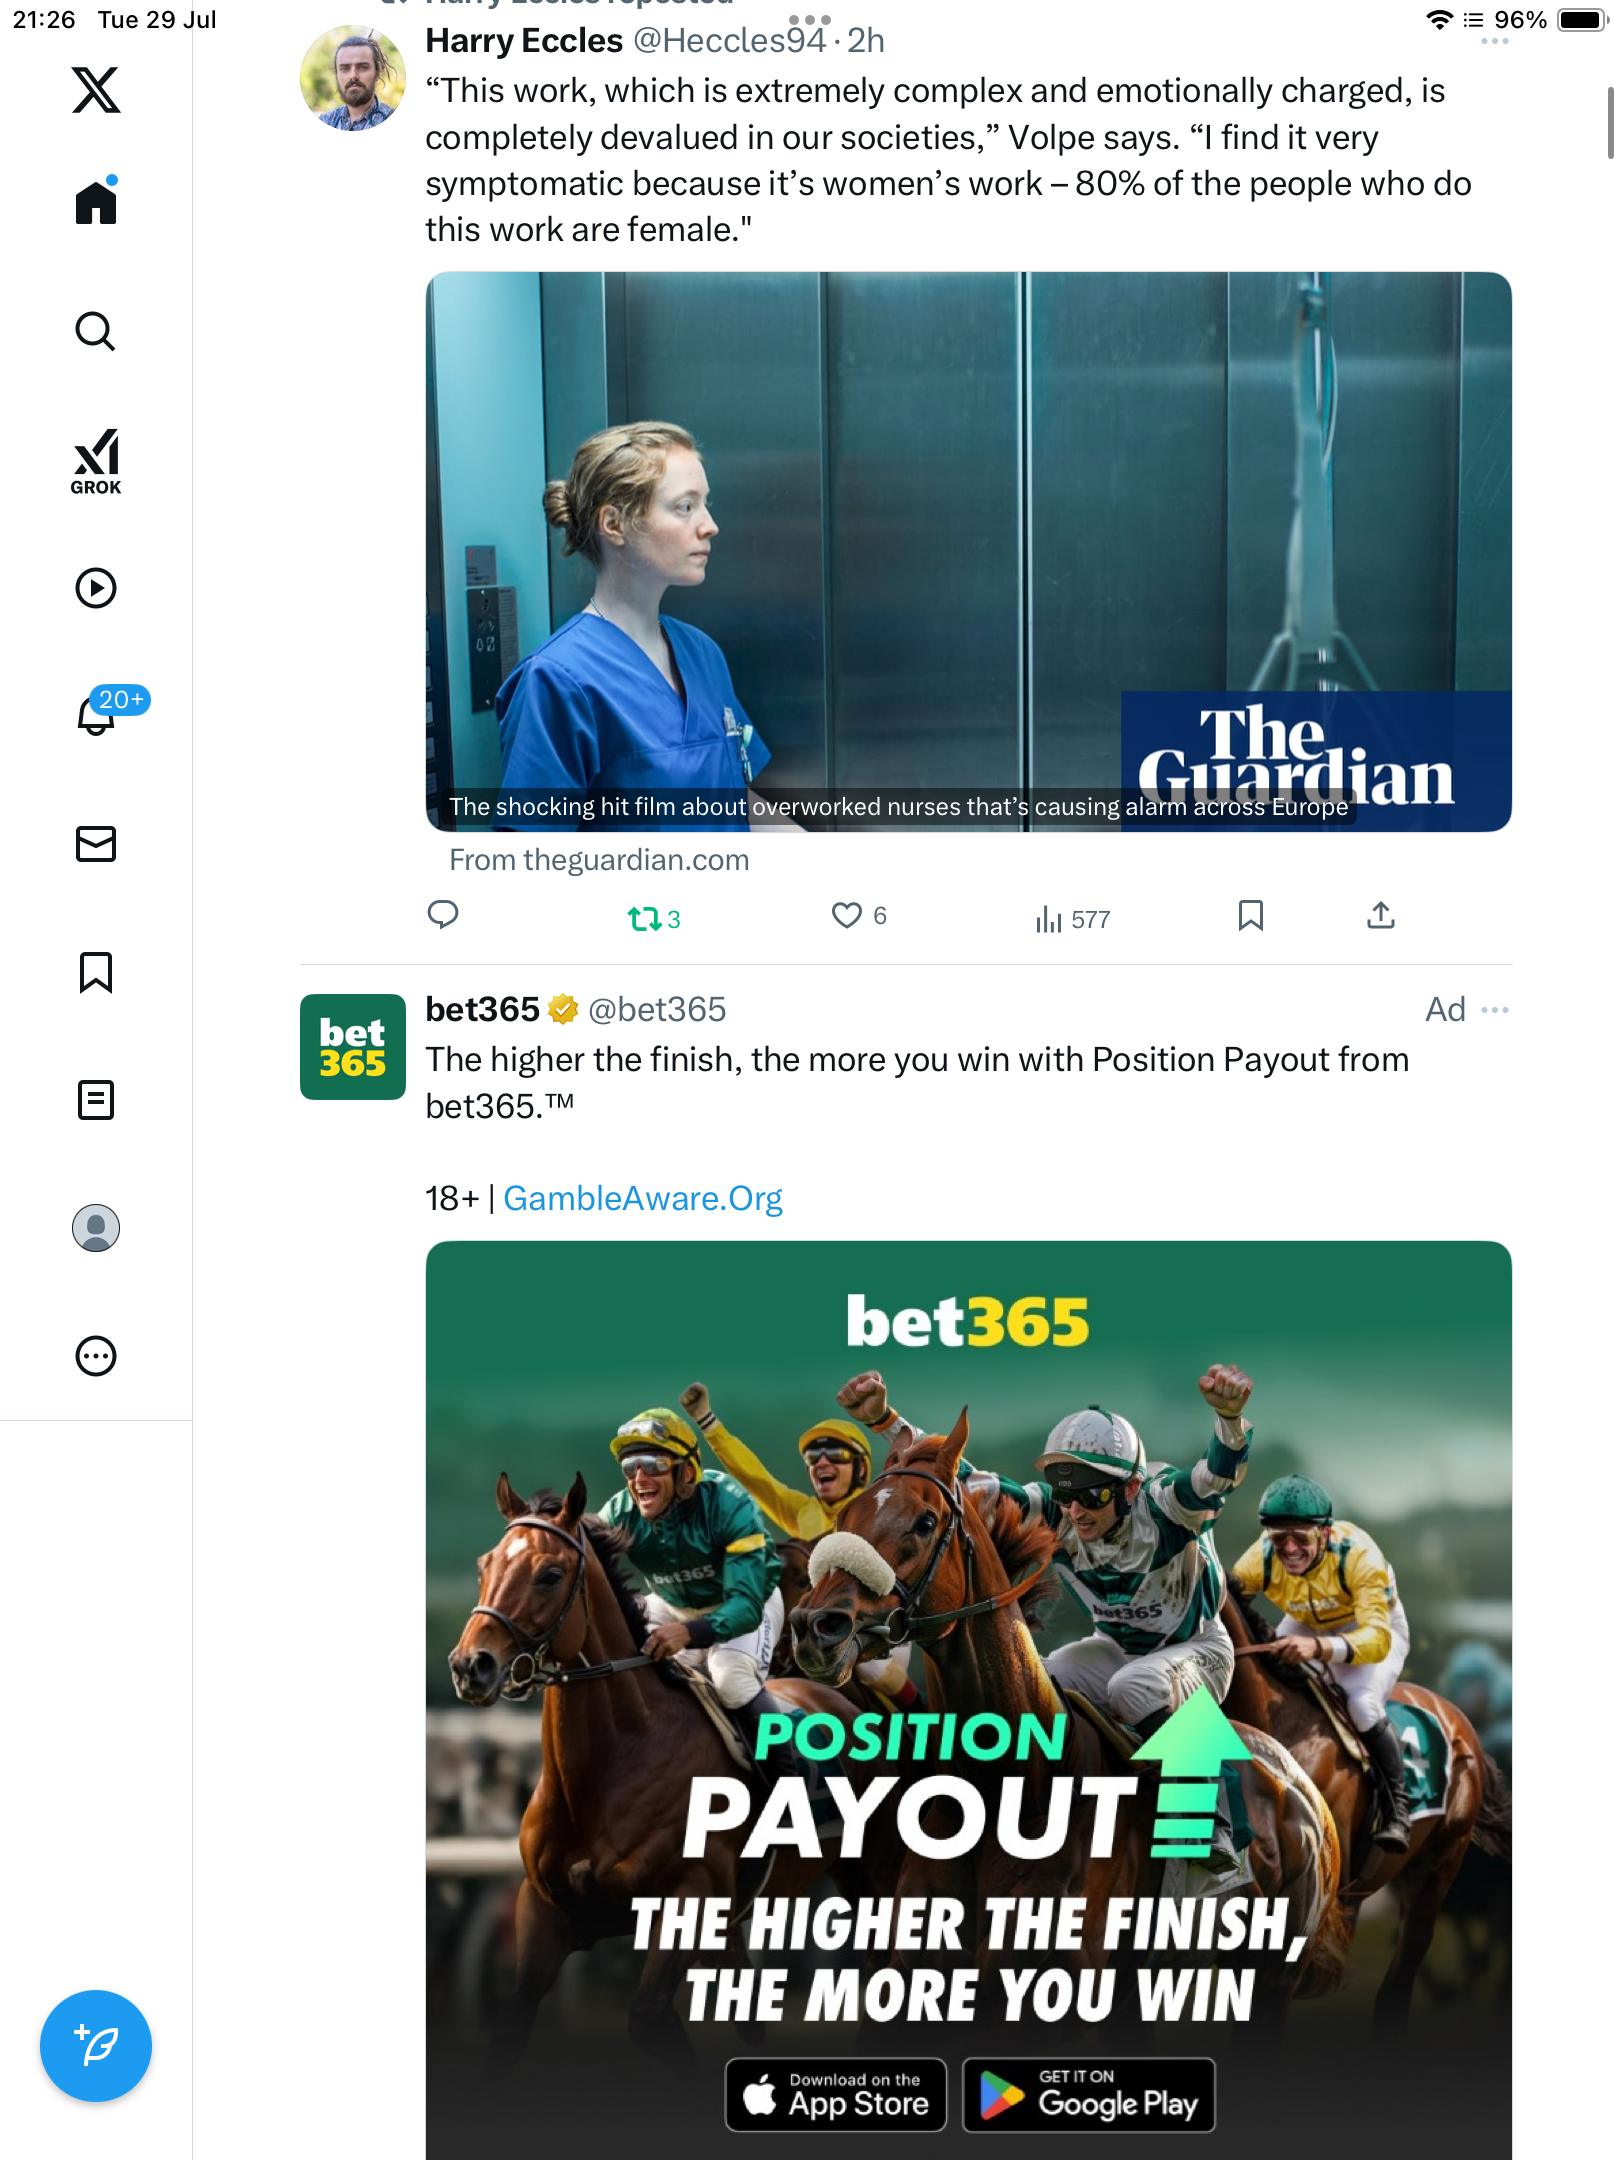
Task: View analytics showing 577 views
Action: tap(1073, 919)
